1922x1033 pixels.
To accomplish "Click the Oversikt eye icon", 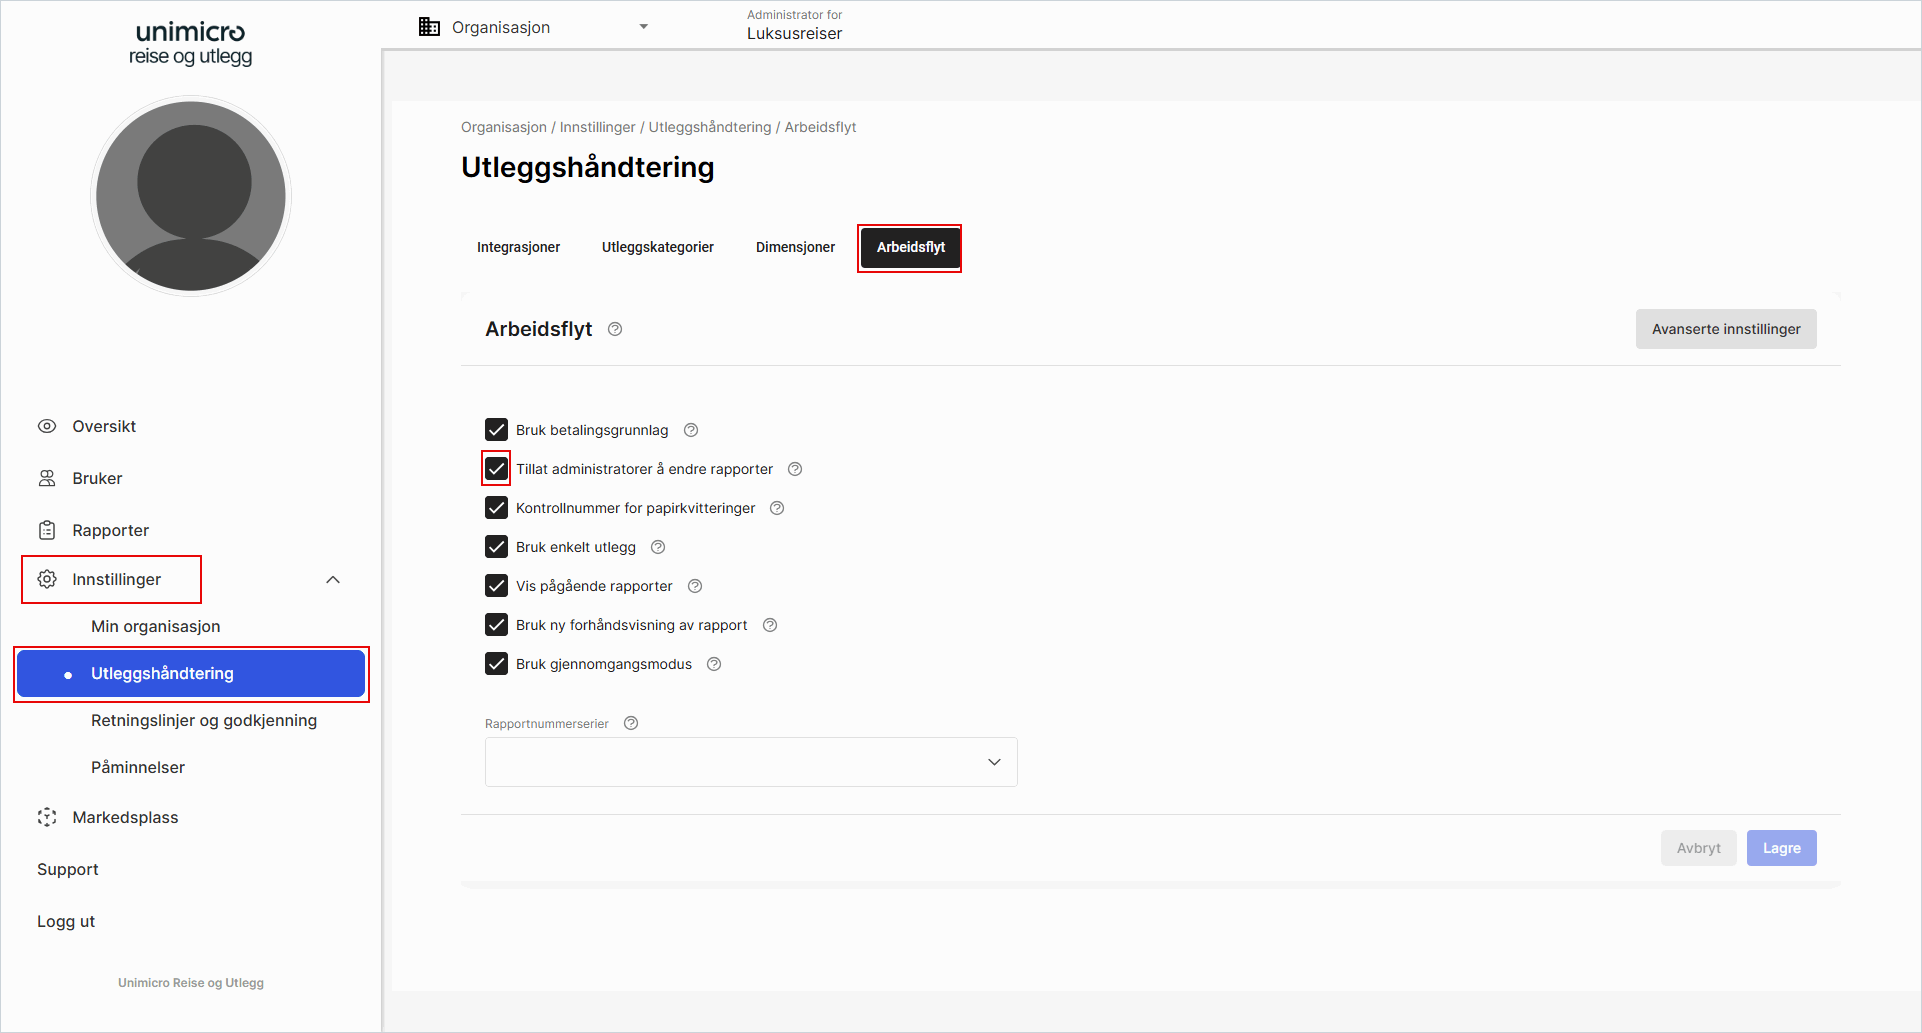I will pos(47,426).
